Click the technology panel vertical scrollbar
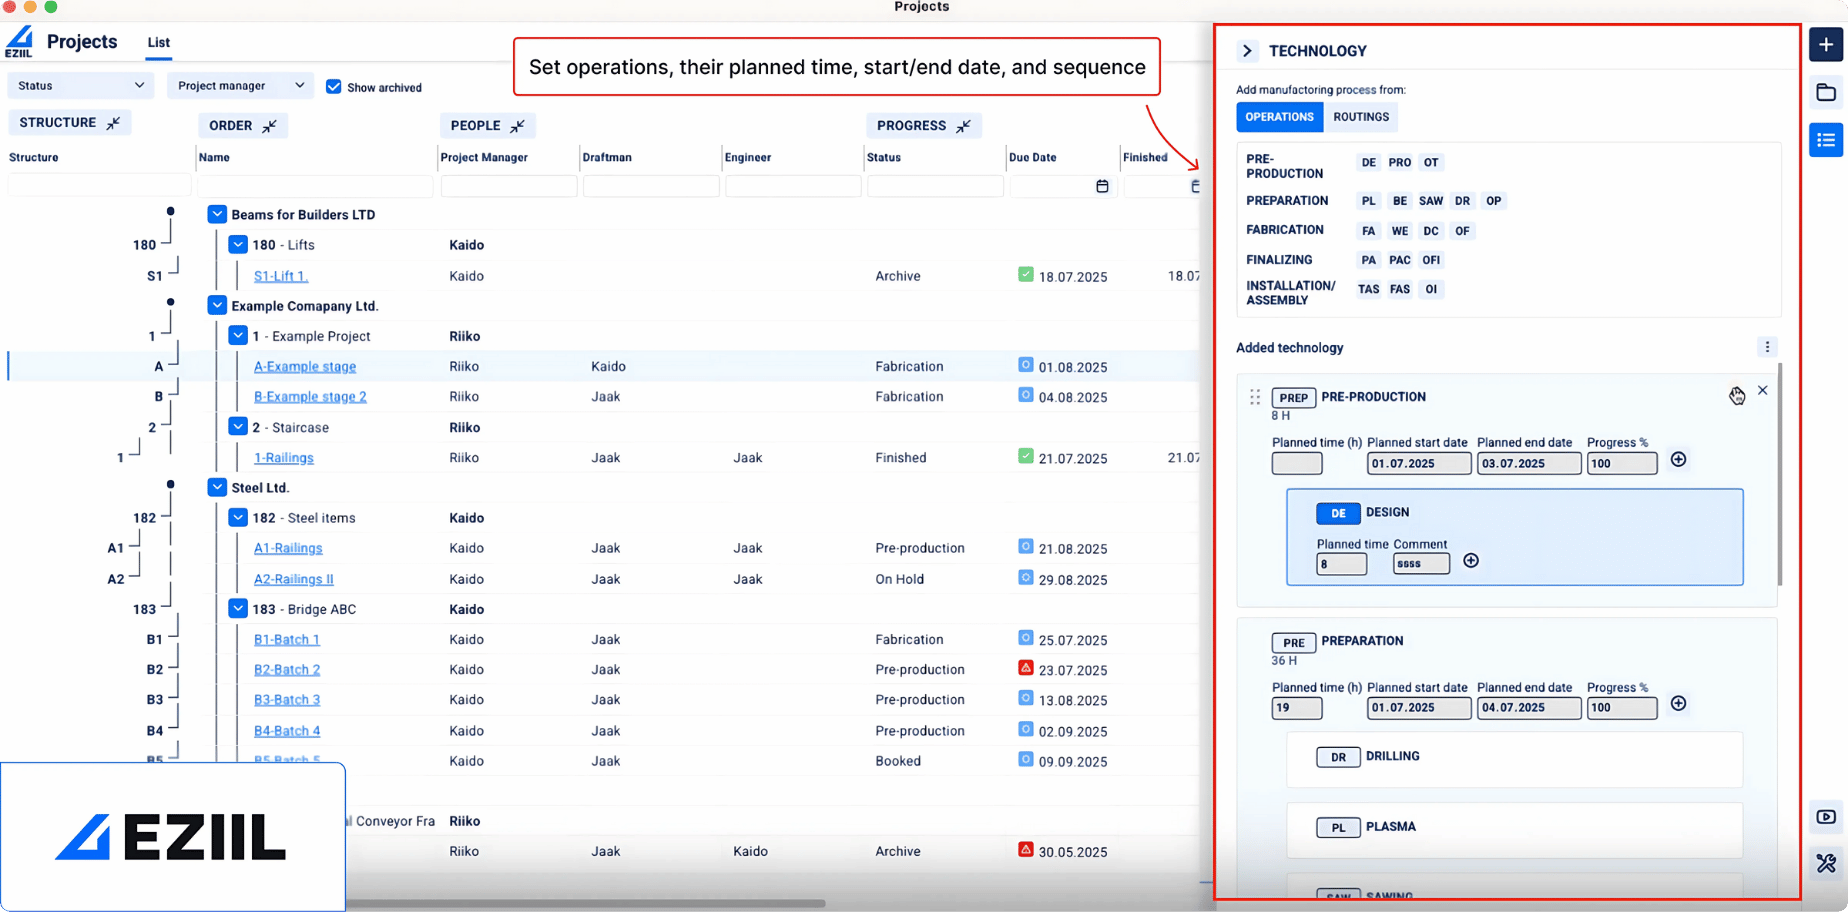 [1780, 475]
